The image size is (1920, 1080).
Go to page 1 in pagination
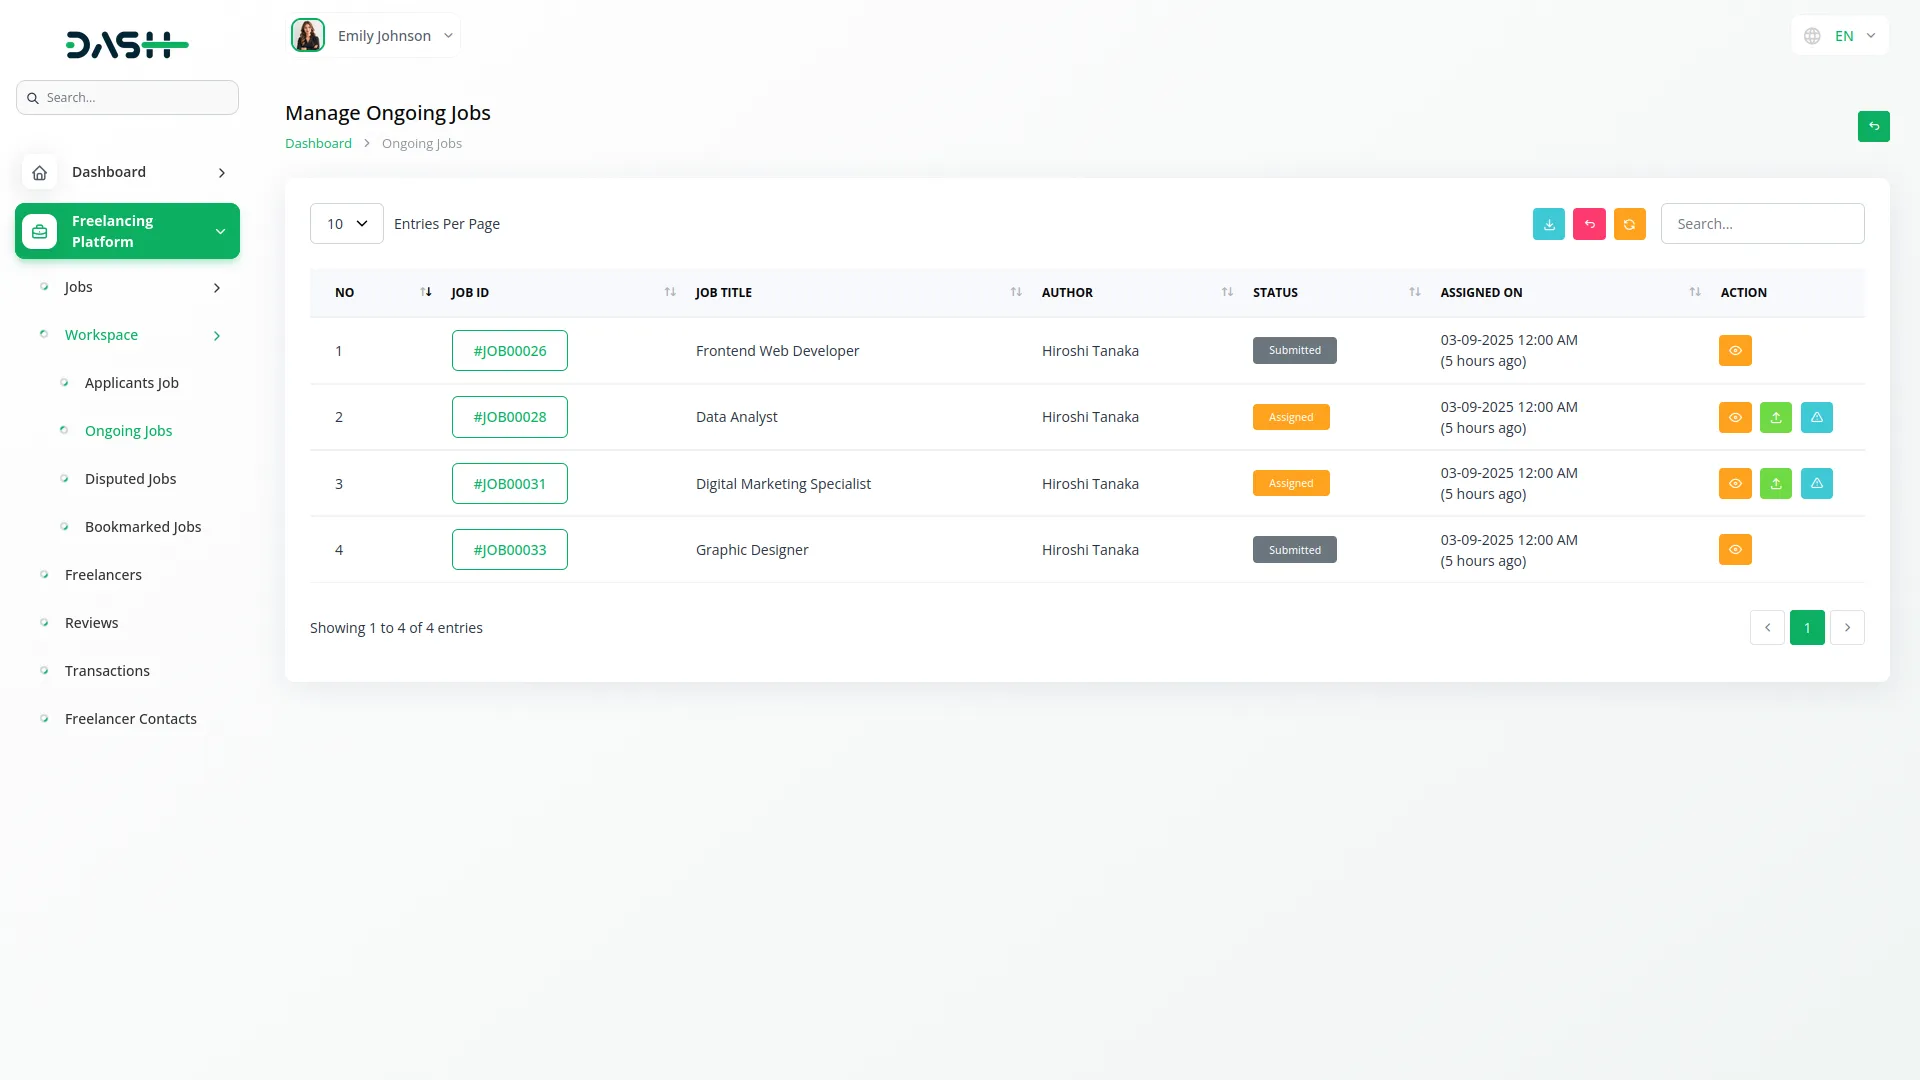point(1807,627)
